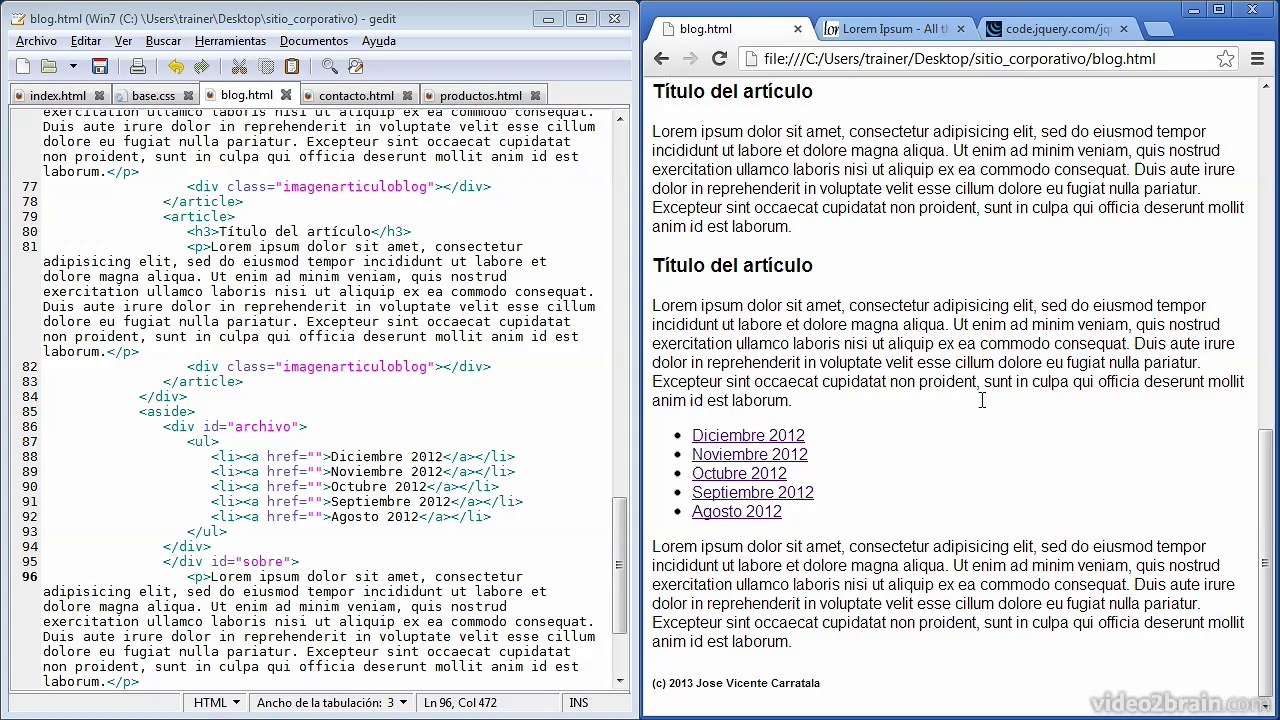
Task: Open the Noviembre 2012 link
Action: click(750, 454)
